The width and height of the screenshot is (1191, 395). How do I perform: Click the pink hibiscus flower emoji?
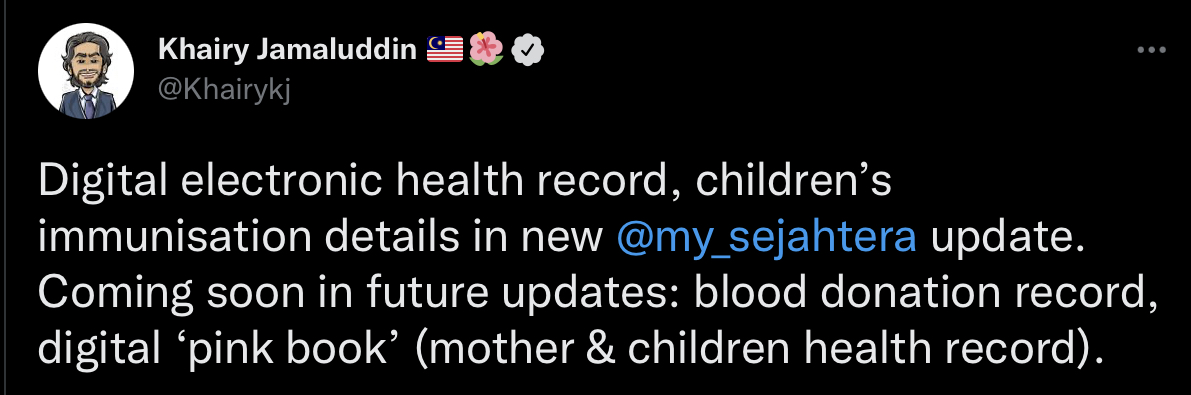486,50
